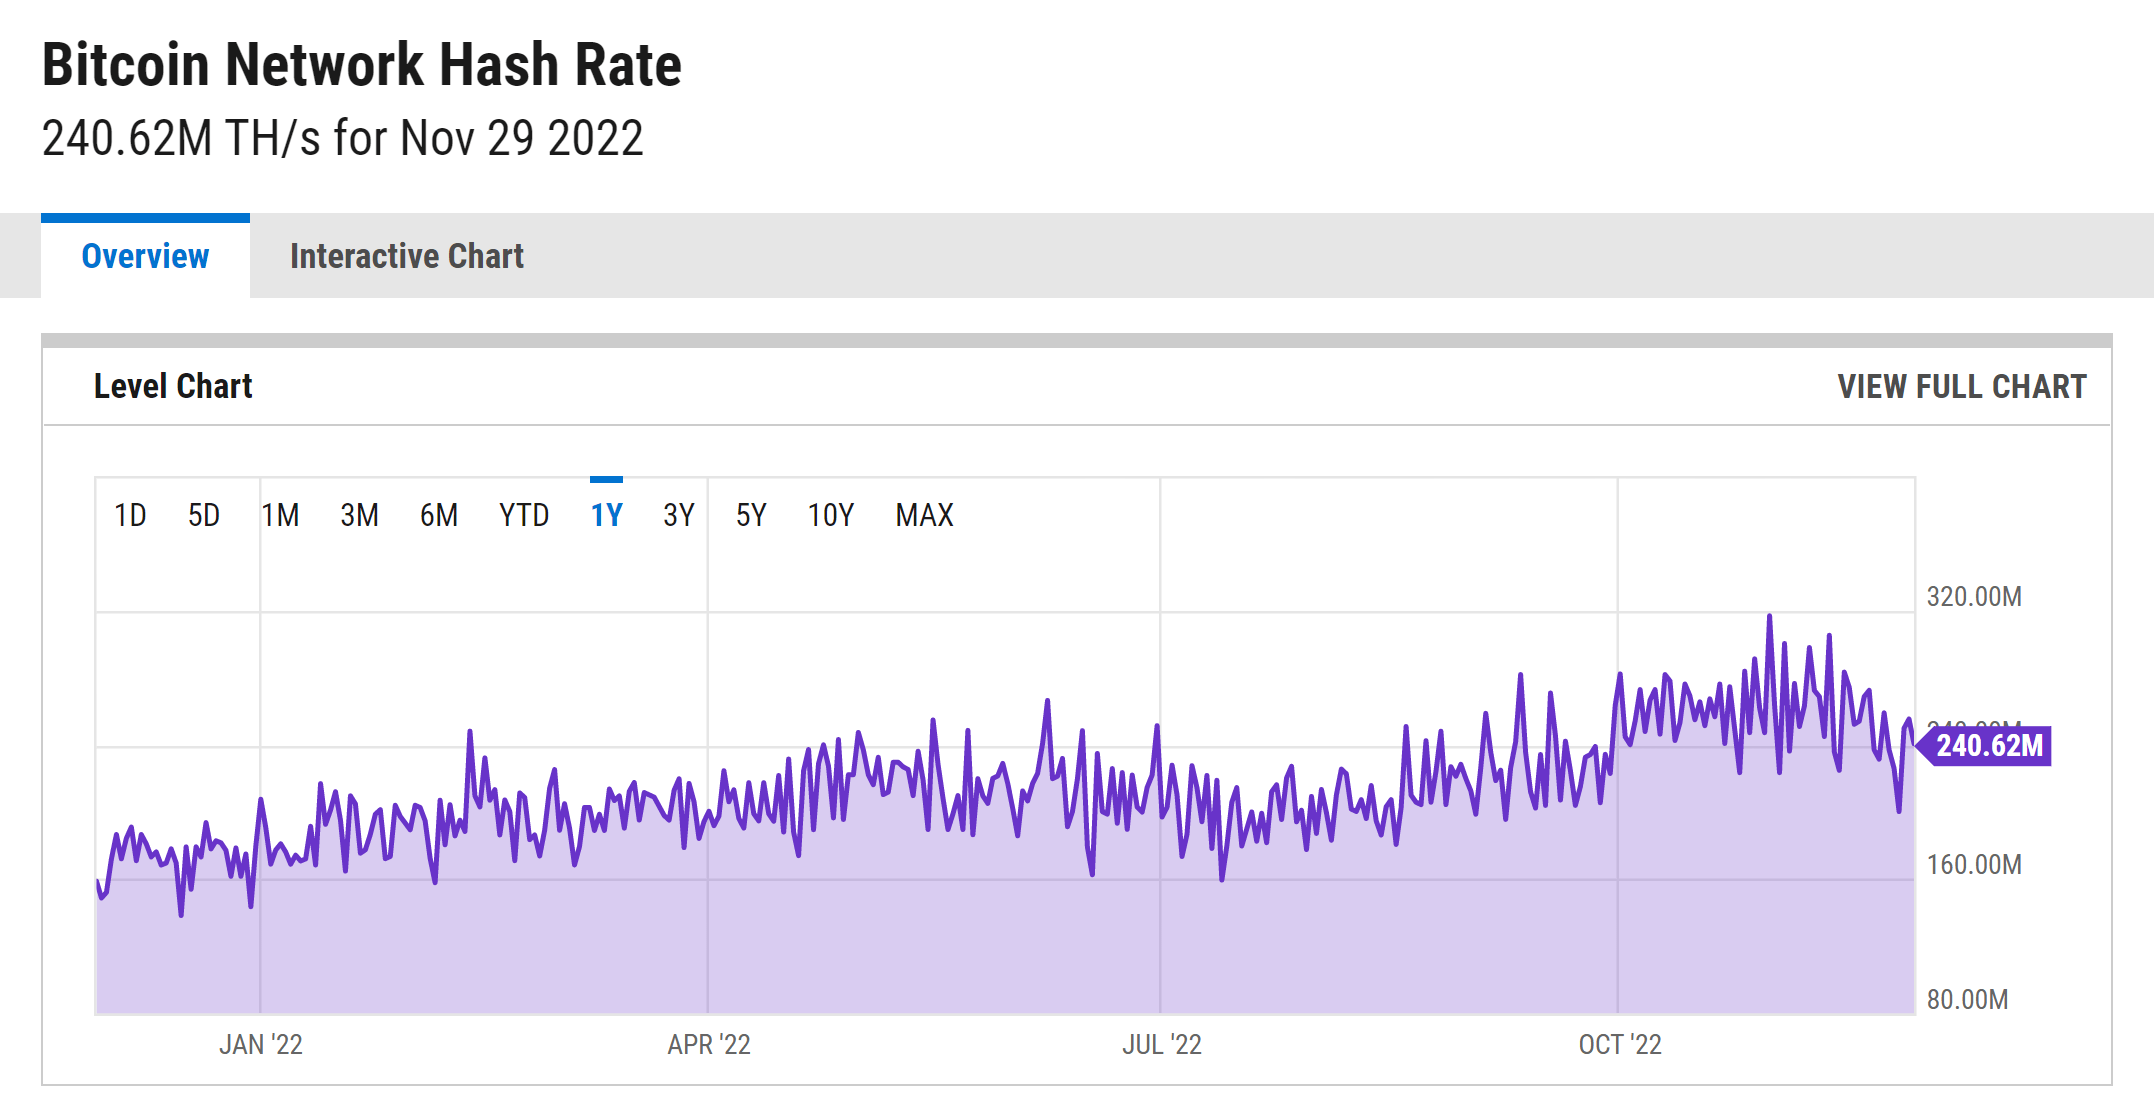
Task: Switch to the Overview tab
Action: [145, 256]
